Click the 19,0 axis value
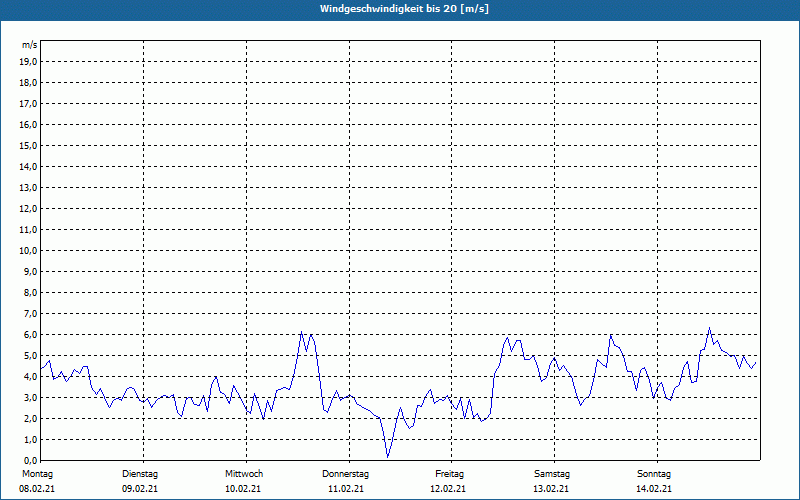Image resolution: width=800 pixels, height=500 pixels. click(x=28, y=62)
